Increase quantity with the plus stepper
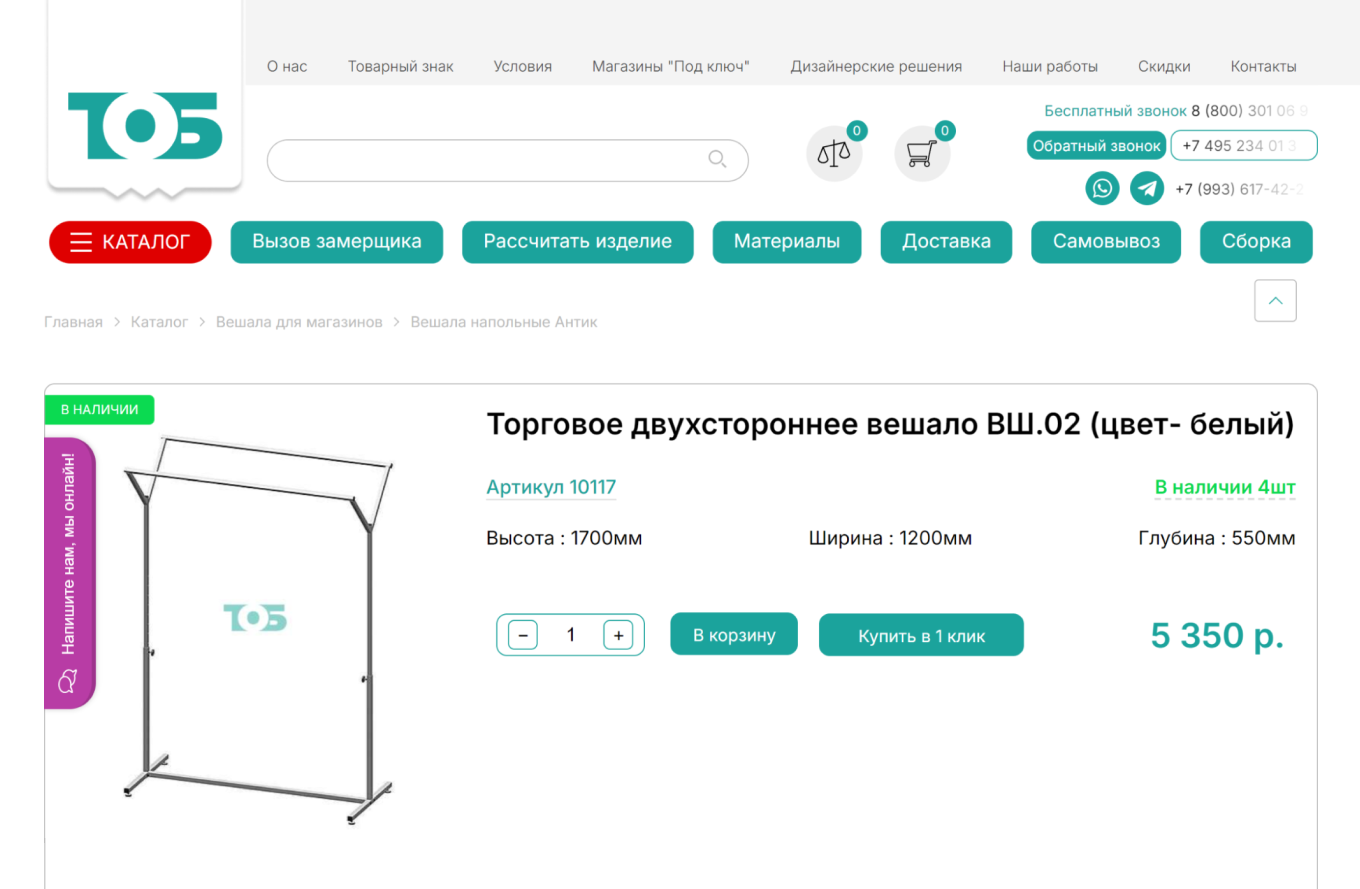Viewport: 1360px width, 889px height. (x=618, y=634)
